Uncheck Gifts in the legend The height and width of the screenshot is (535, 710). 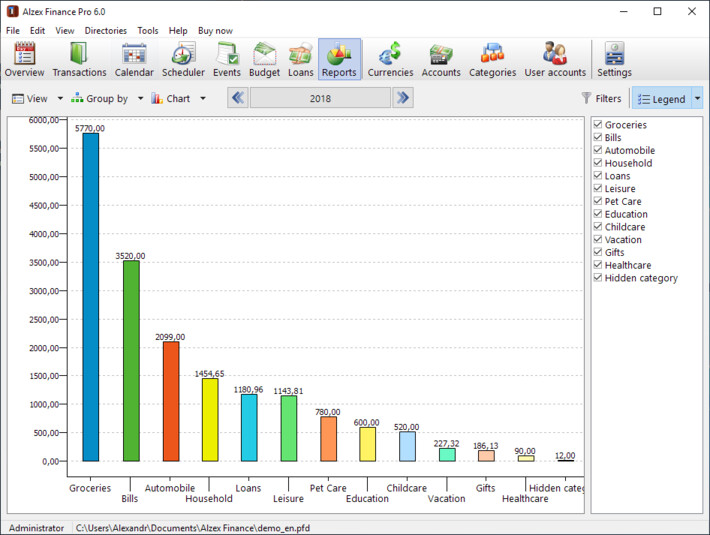click(598, 252)
